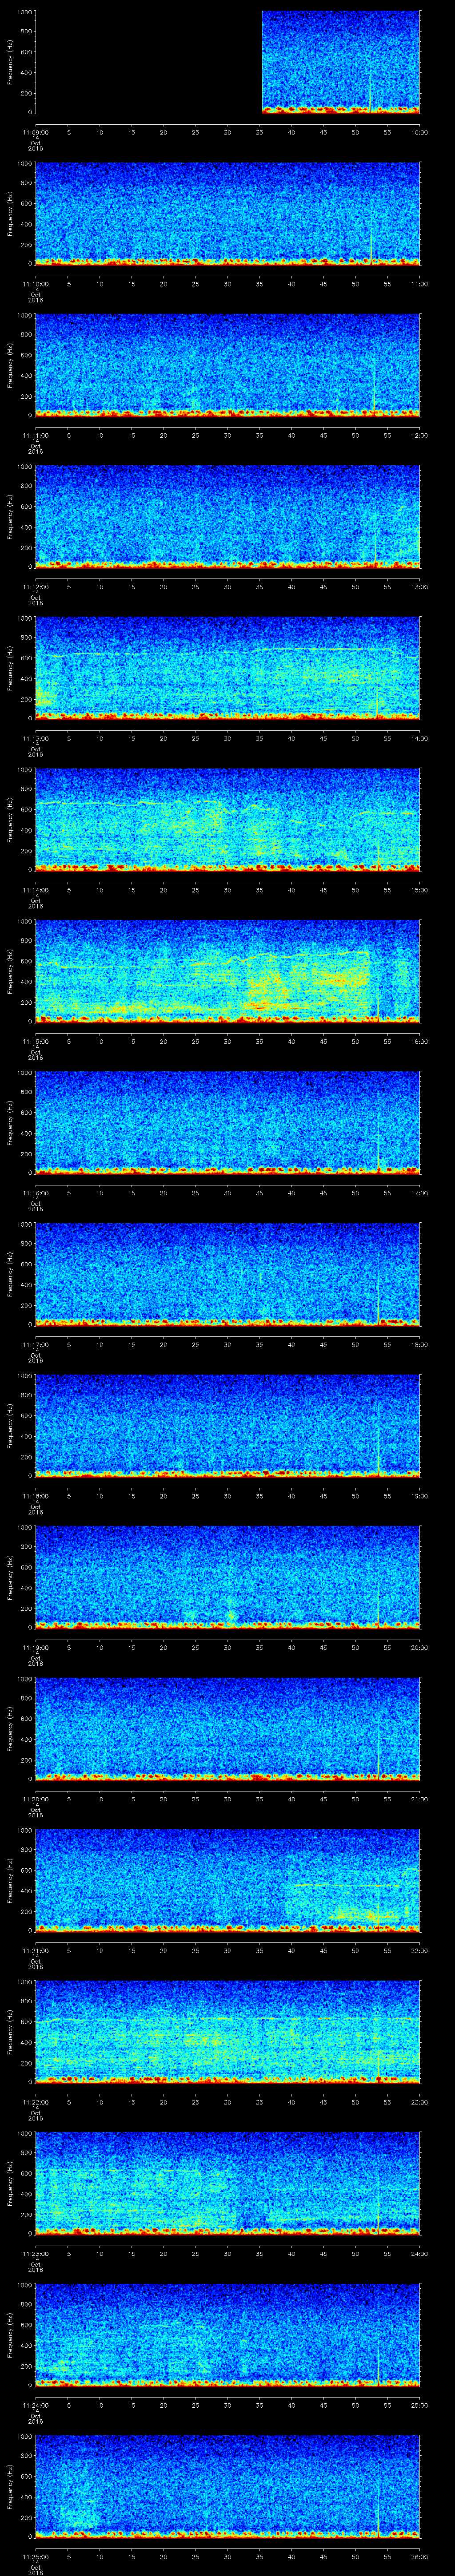Open the spectrogram panel starting at 11:20:00

227,1728
